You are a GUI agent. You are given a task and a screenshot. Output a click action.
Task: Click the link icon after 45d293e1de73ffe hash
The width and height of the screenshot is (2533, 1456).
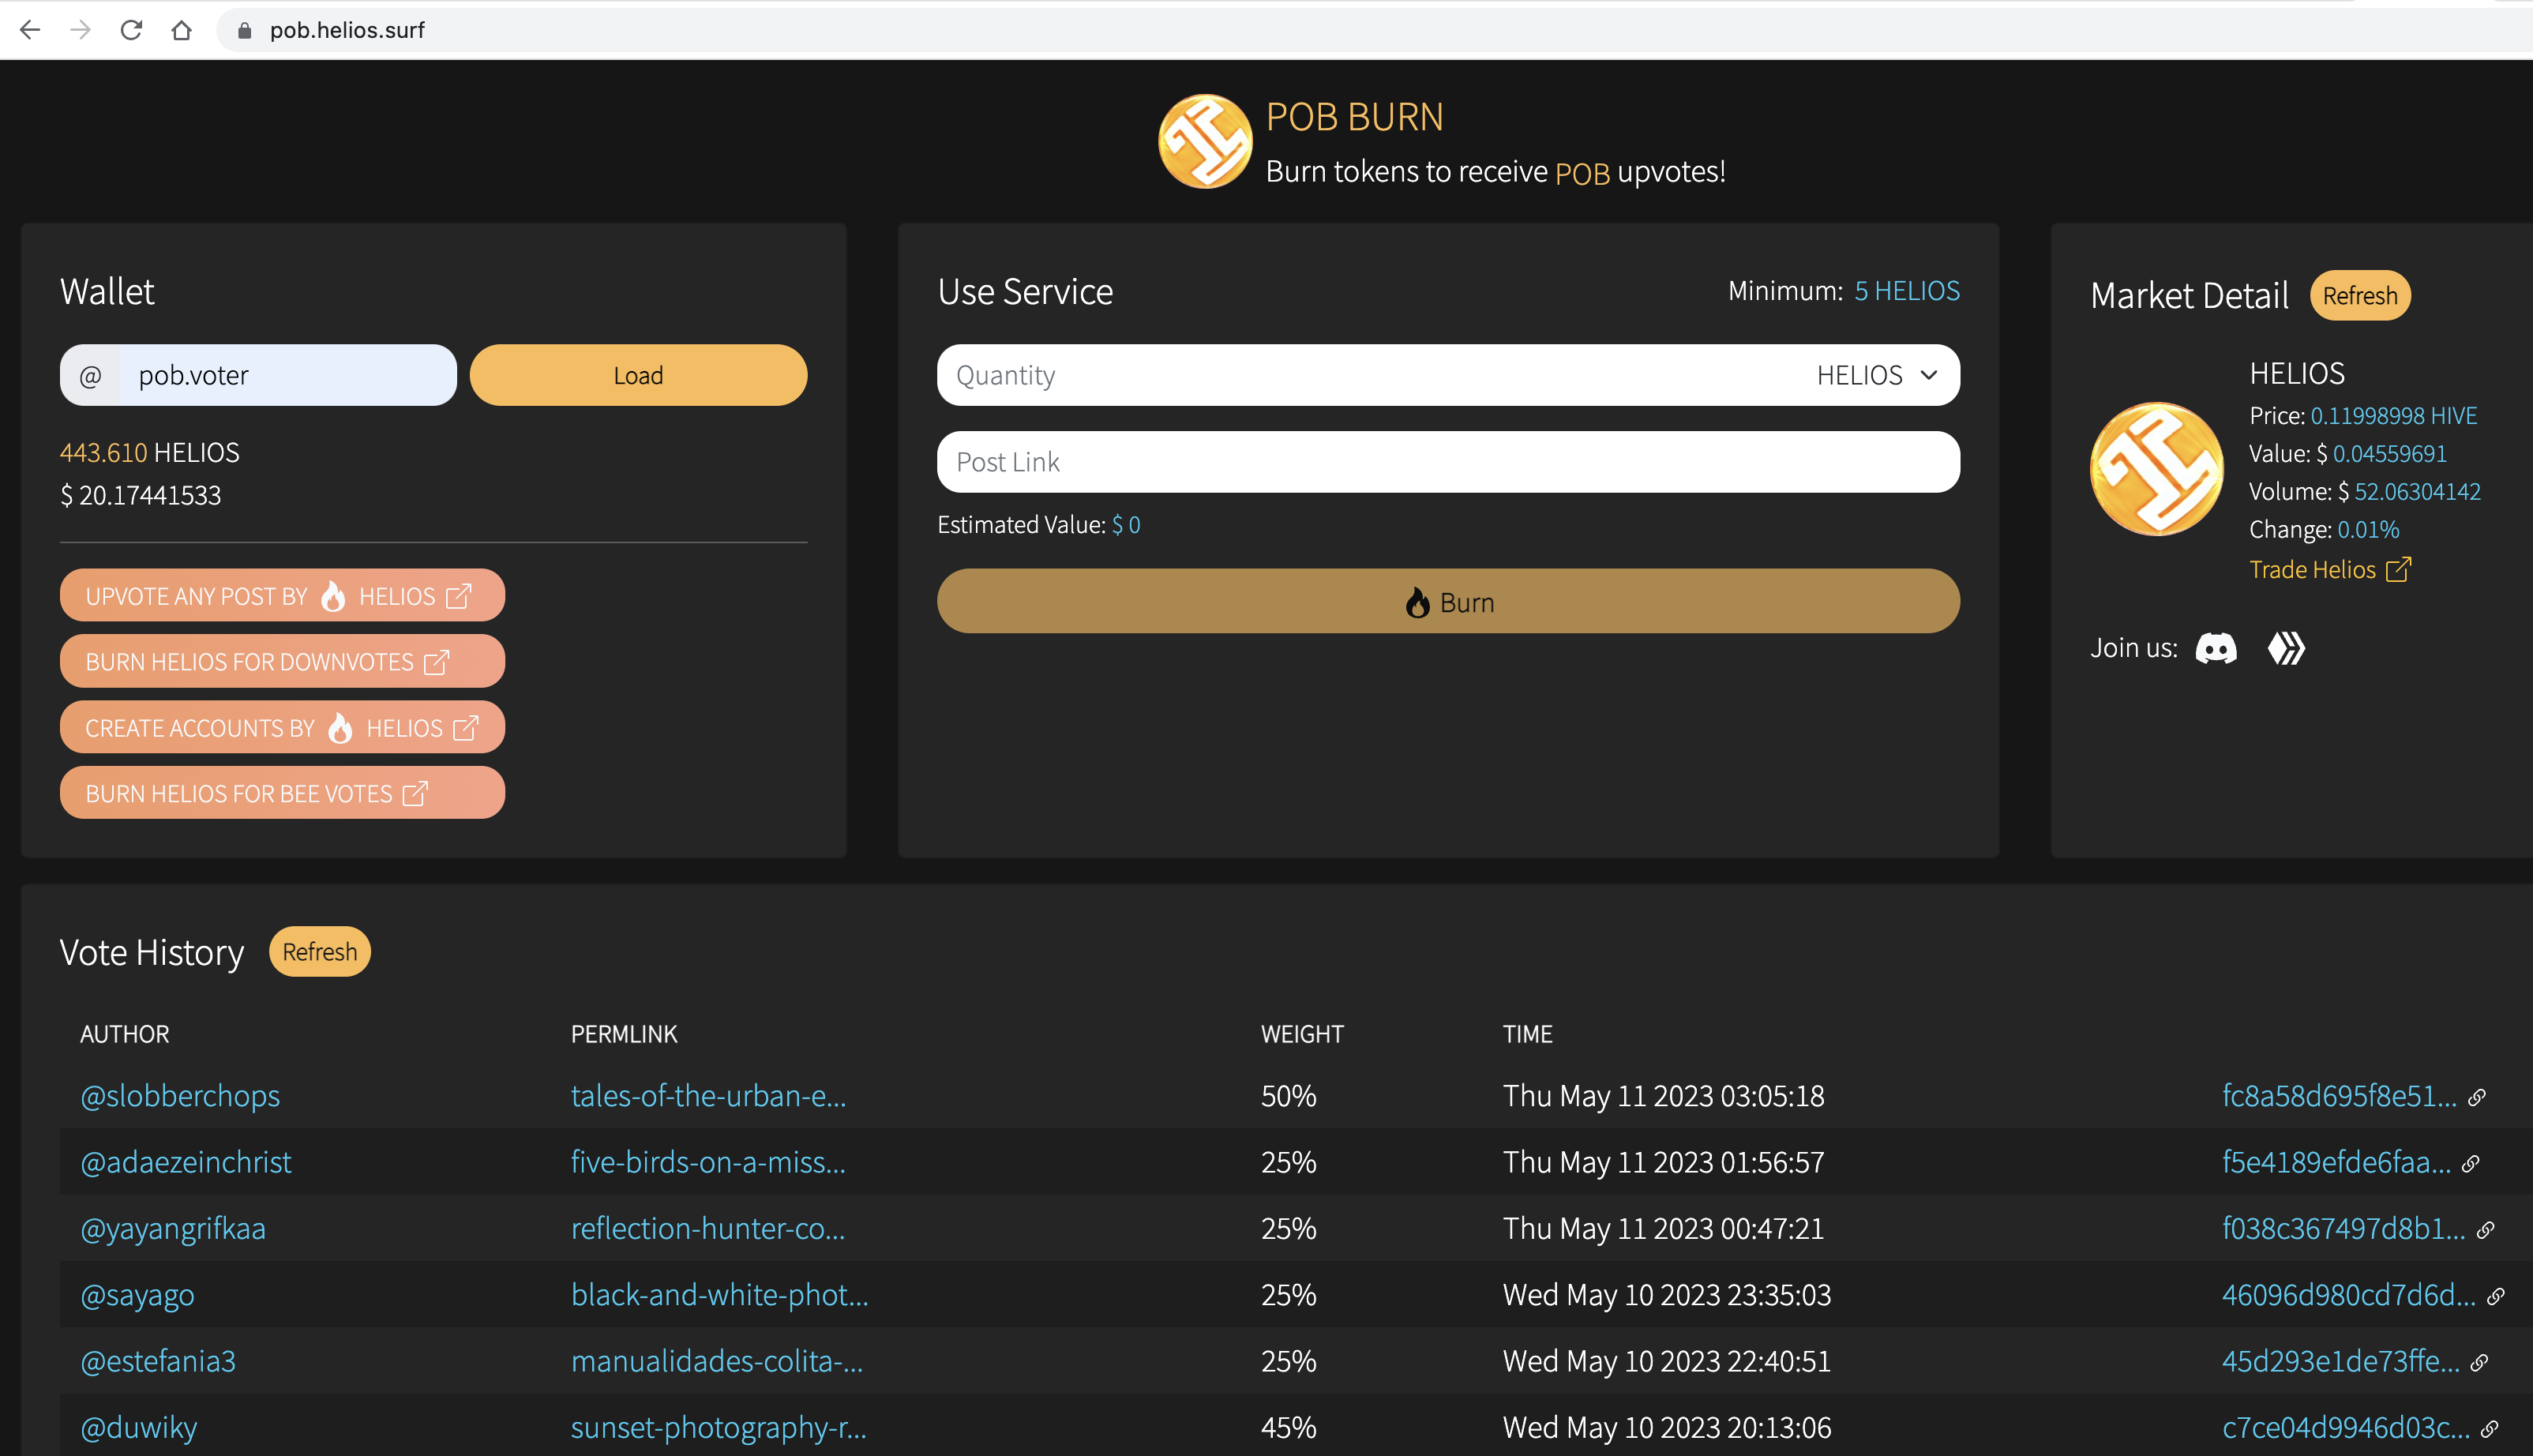click(x=2479, y=1362)
